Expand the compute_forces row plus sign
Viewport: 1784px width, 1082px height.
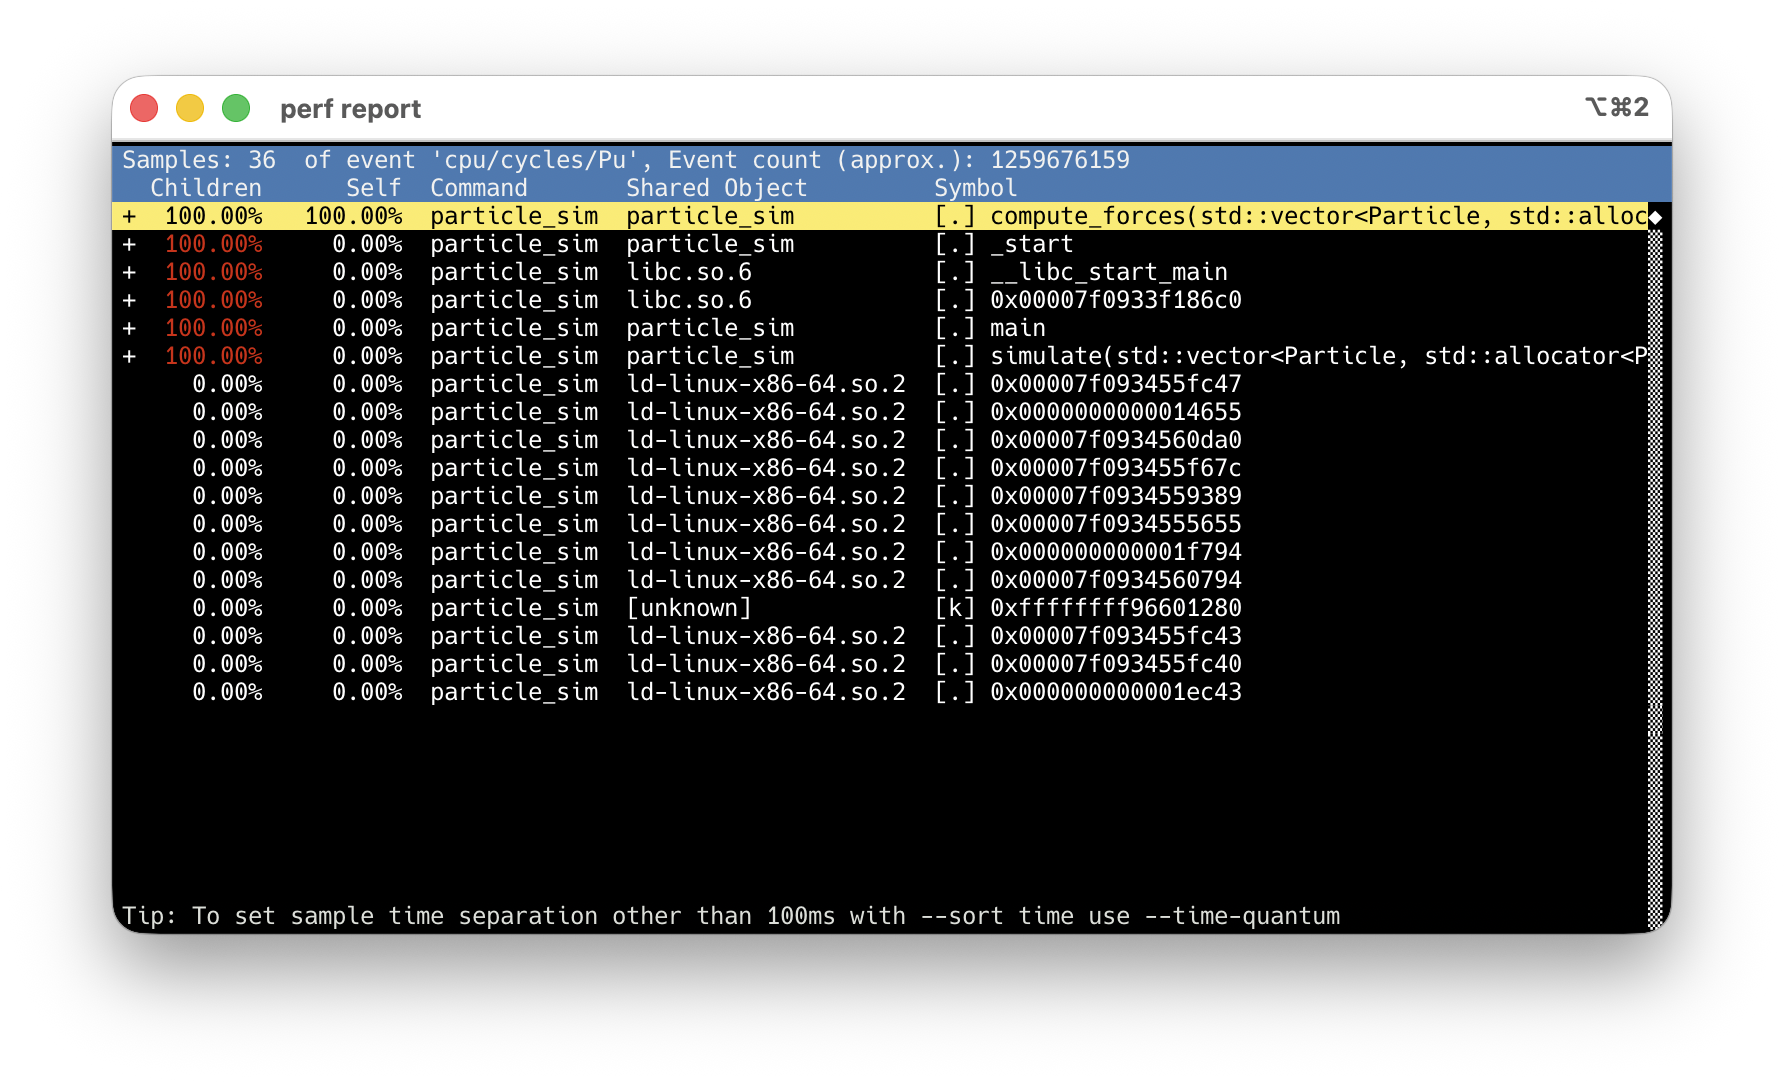pos(129,216)
